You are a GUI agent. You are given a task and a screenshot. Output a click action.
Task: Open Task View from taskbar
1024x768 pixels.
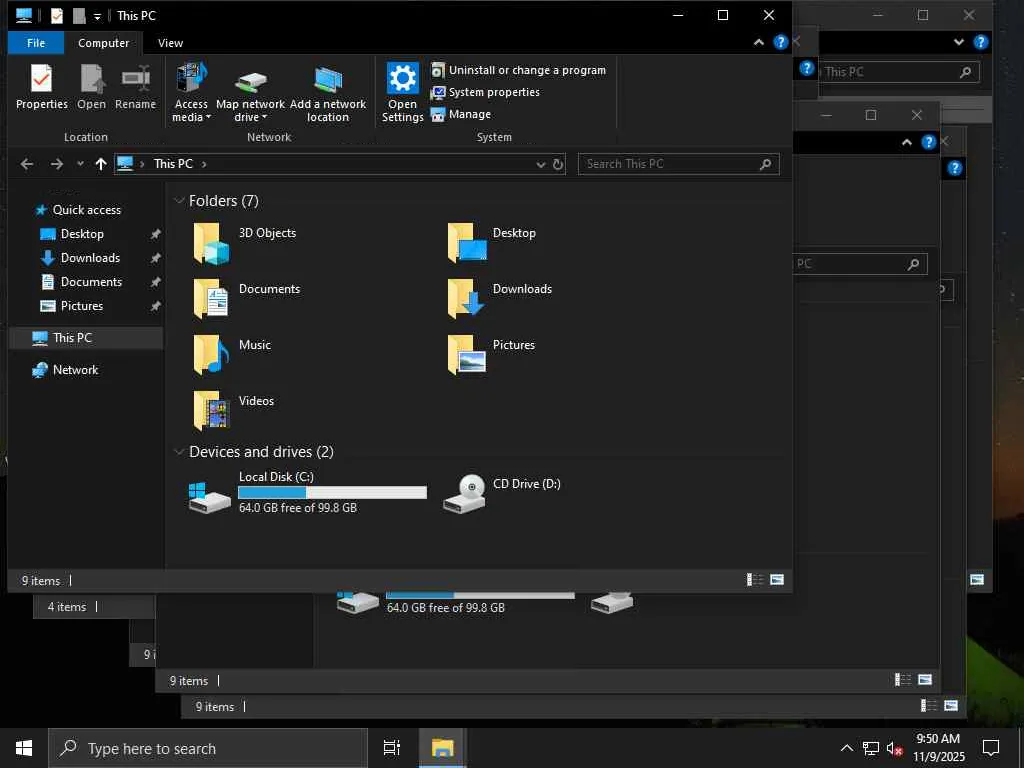coord(392,748)
